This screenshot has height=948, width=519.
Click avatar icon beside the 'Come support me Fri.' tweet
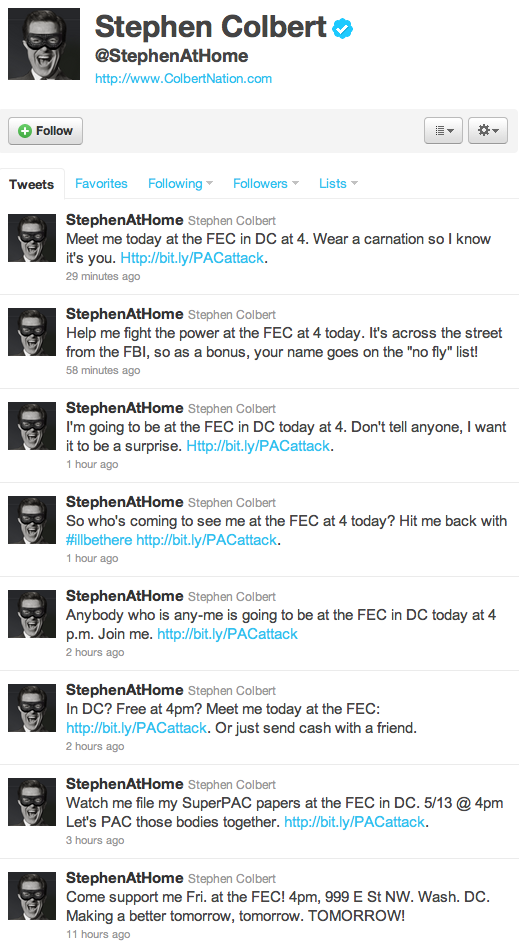coord(32,895)
